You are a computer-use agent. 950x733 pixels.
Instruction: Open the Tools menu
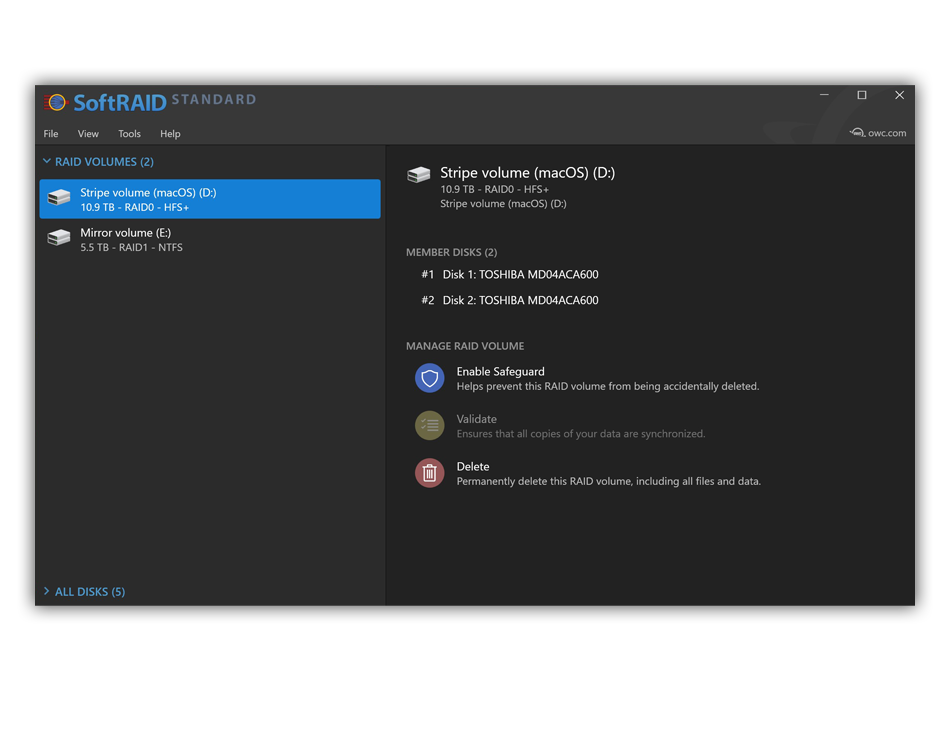tap(129, 134)
